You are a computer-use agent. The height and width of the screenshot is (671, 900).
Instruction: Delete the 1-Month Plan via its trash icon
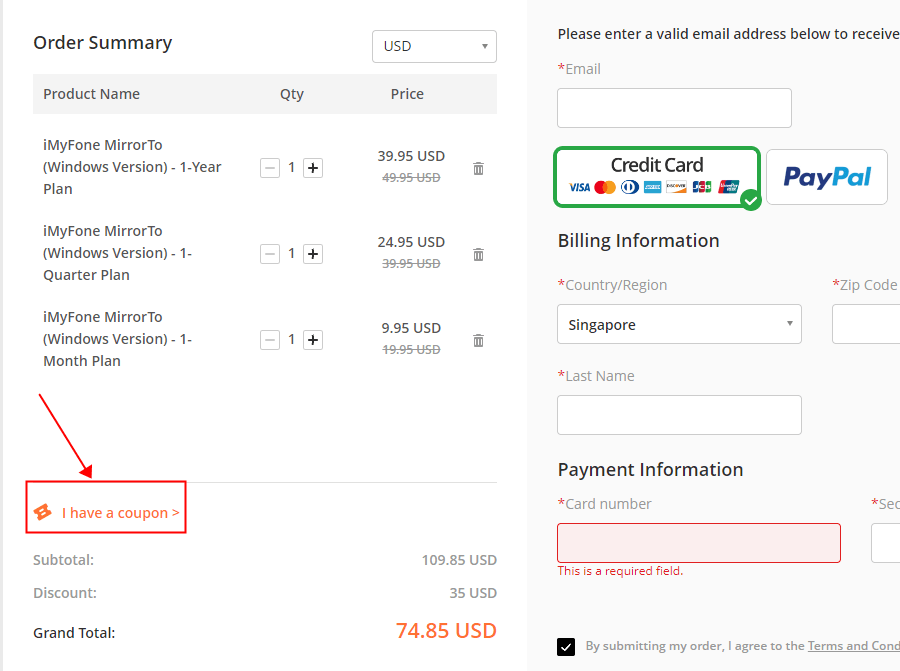click(x=478, y=340)
